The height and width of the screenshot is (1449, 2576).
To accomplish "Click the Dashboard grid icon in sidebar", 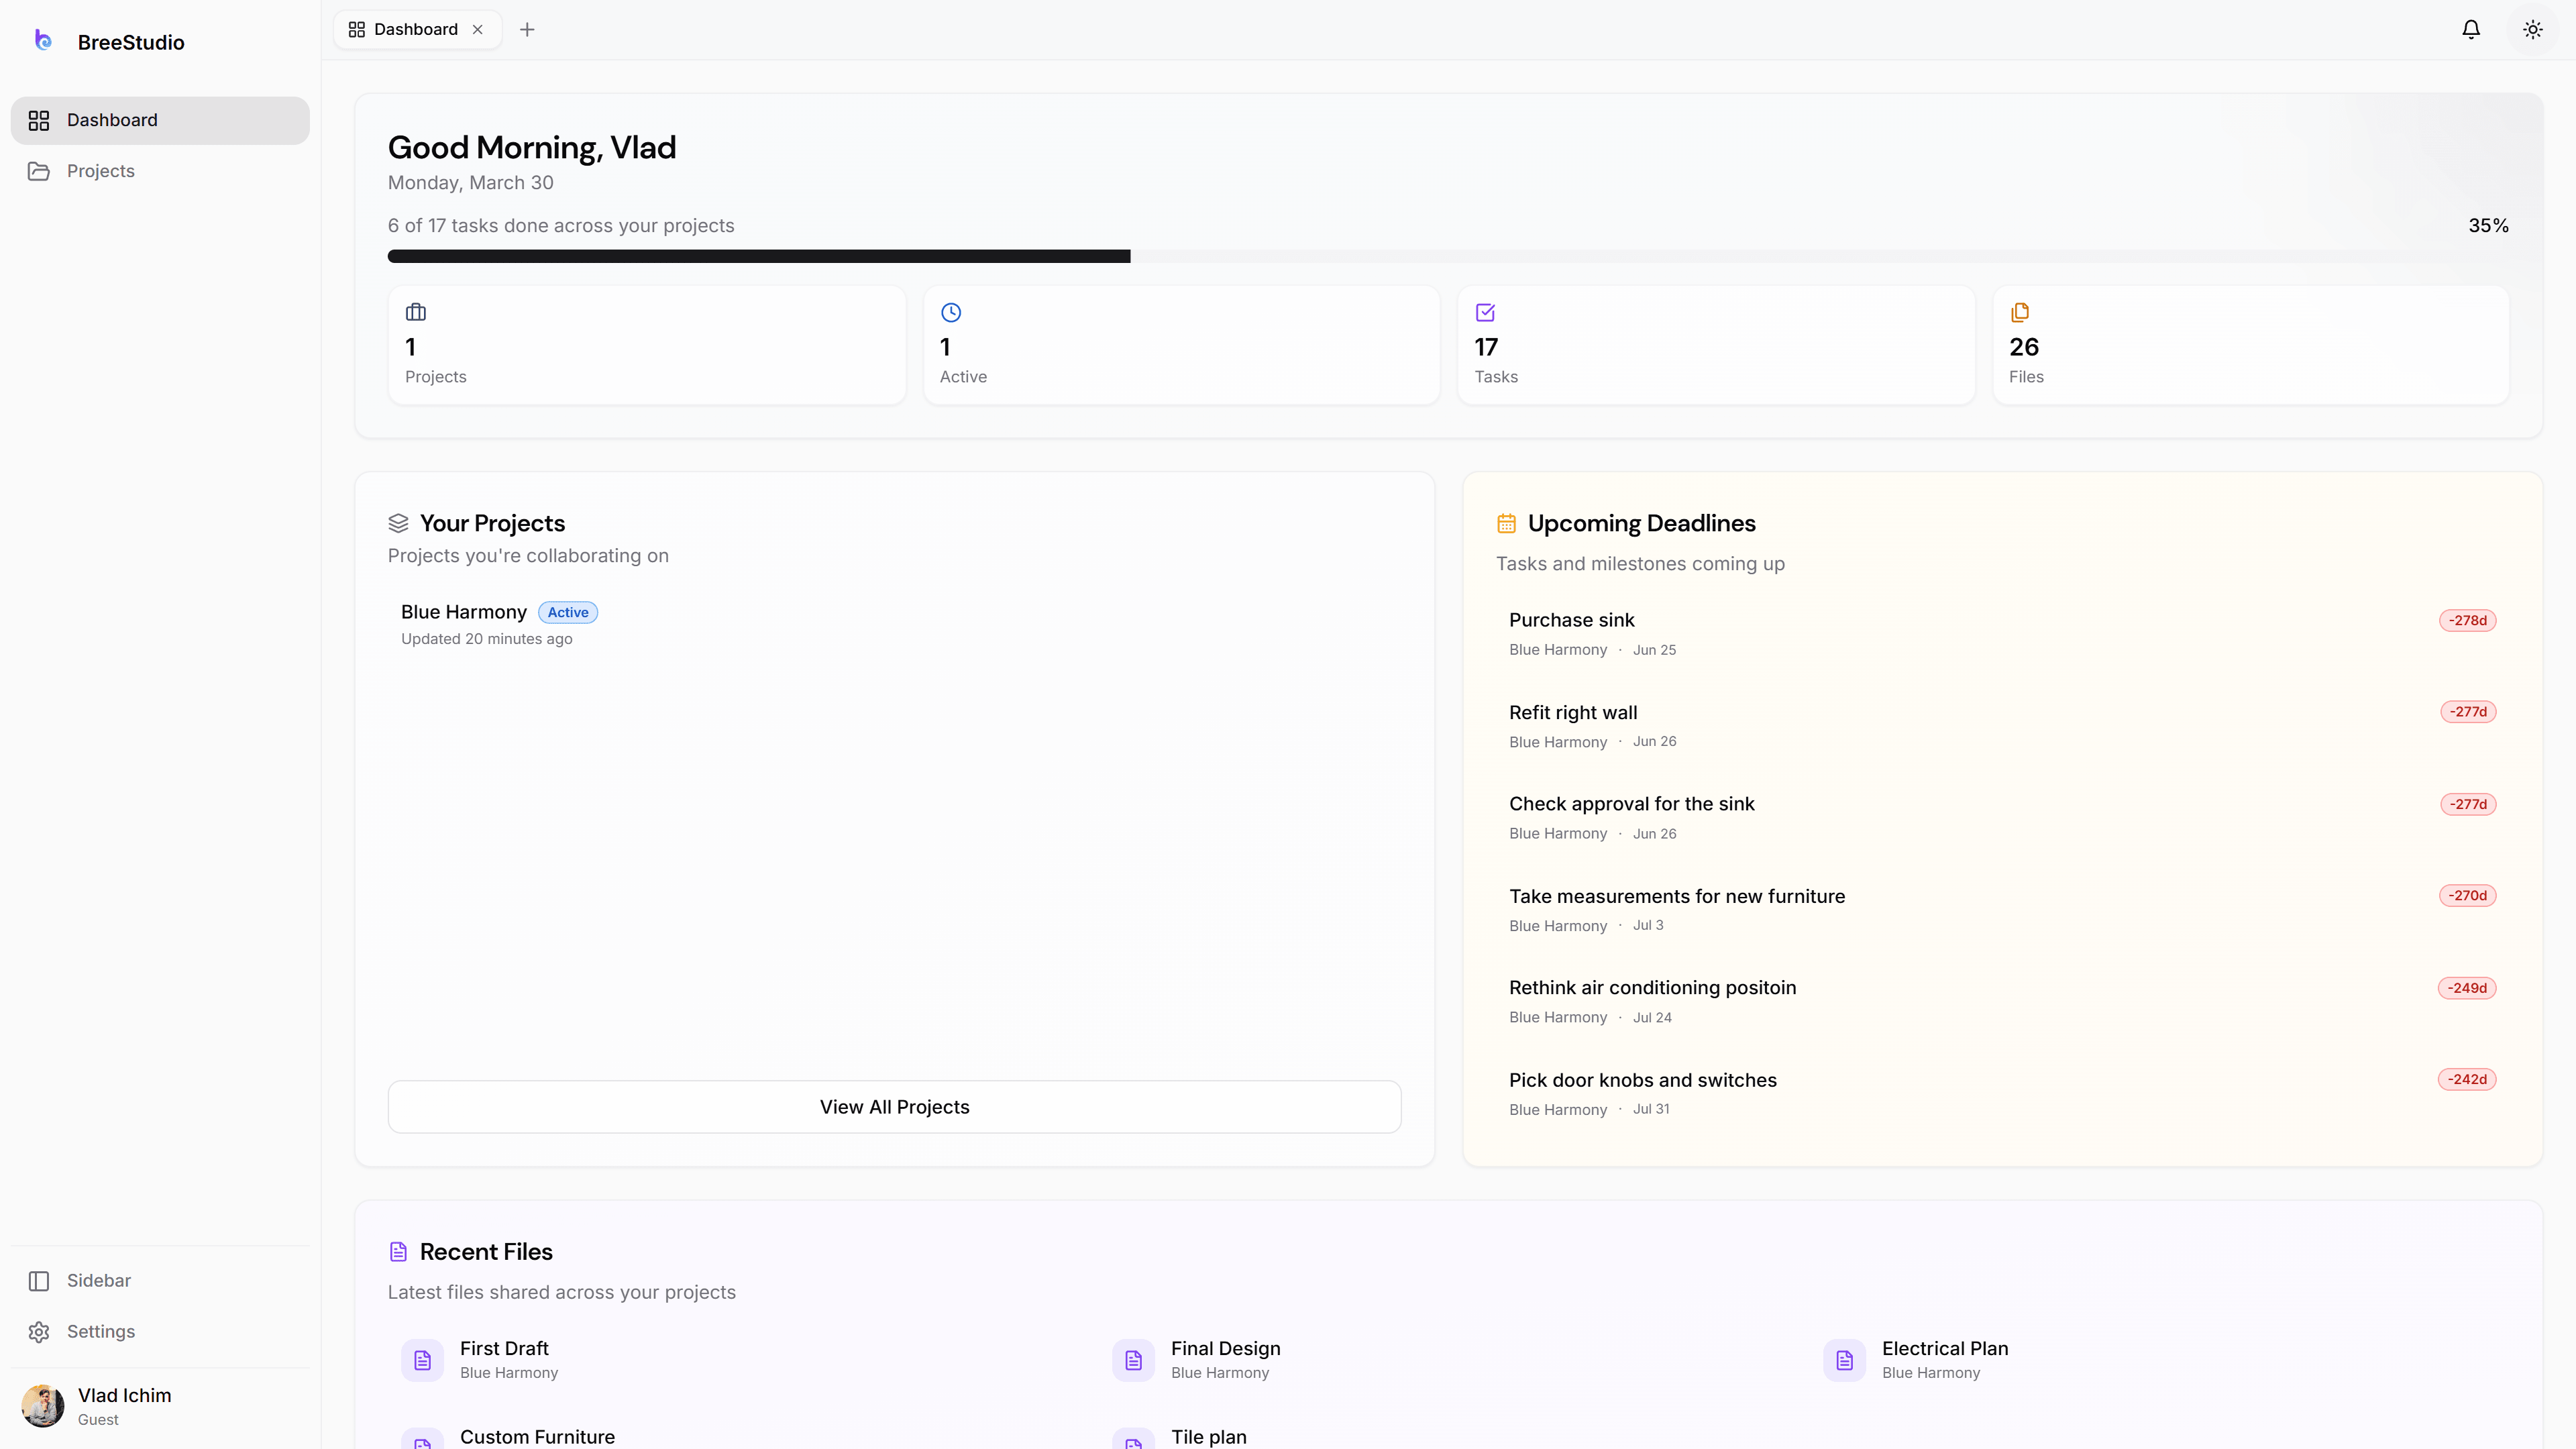I will point(39,120).
